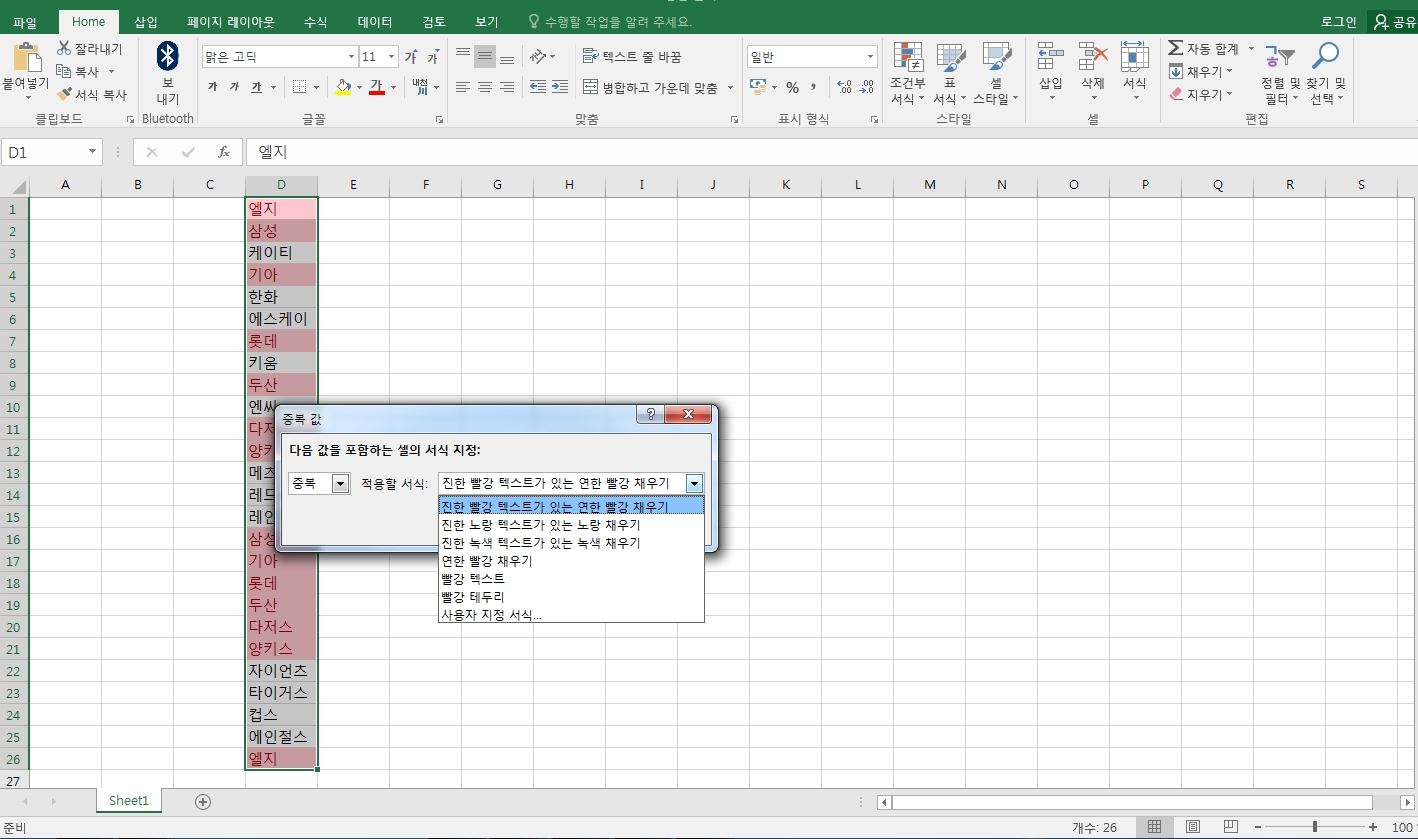The height and width of the screenshot is (839, 1418).
Task: Choose 빨강 텍스트 option
Action: [x=571, y=579]
